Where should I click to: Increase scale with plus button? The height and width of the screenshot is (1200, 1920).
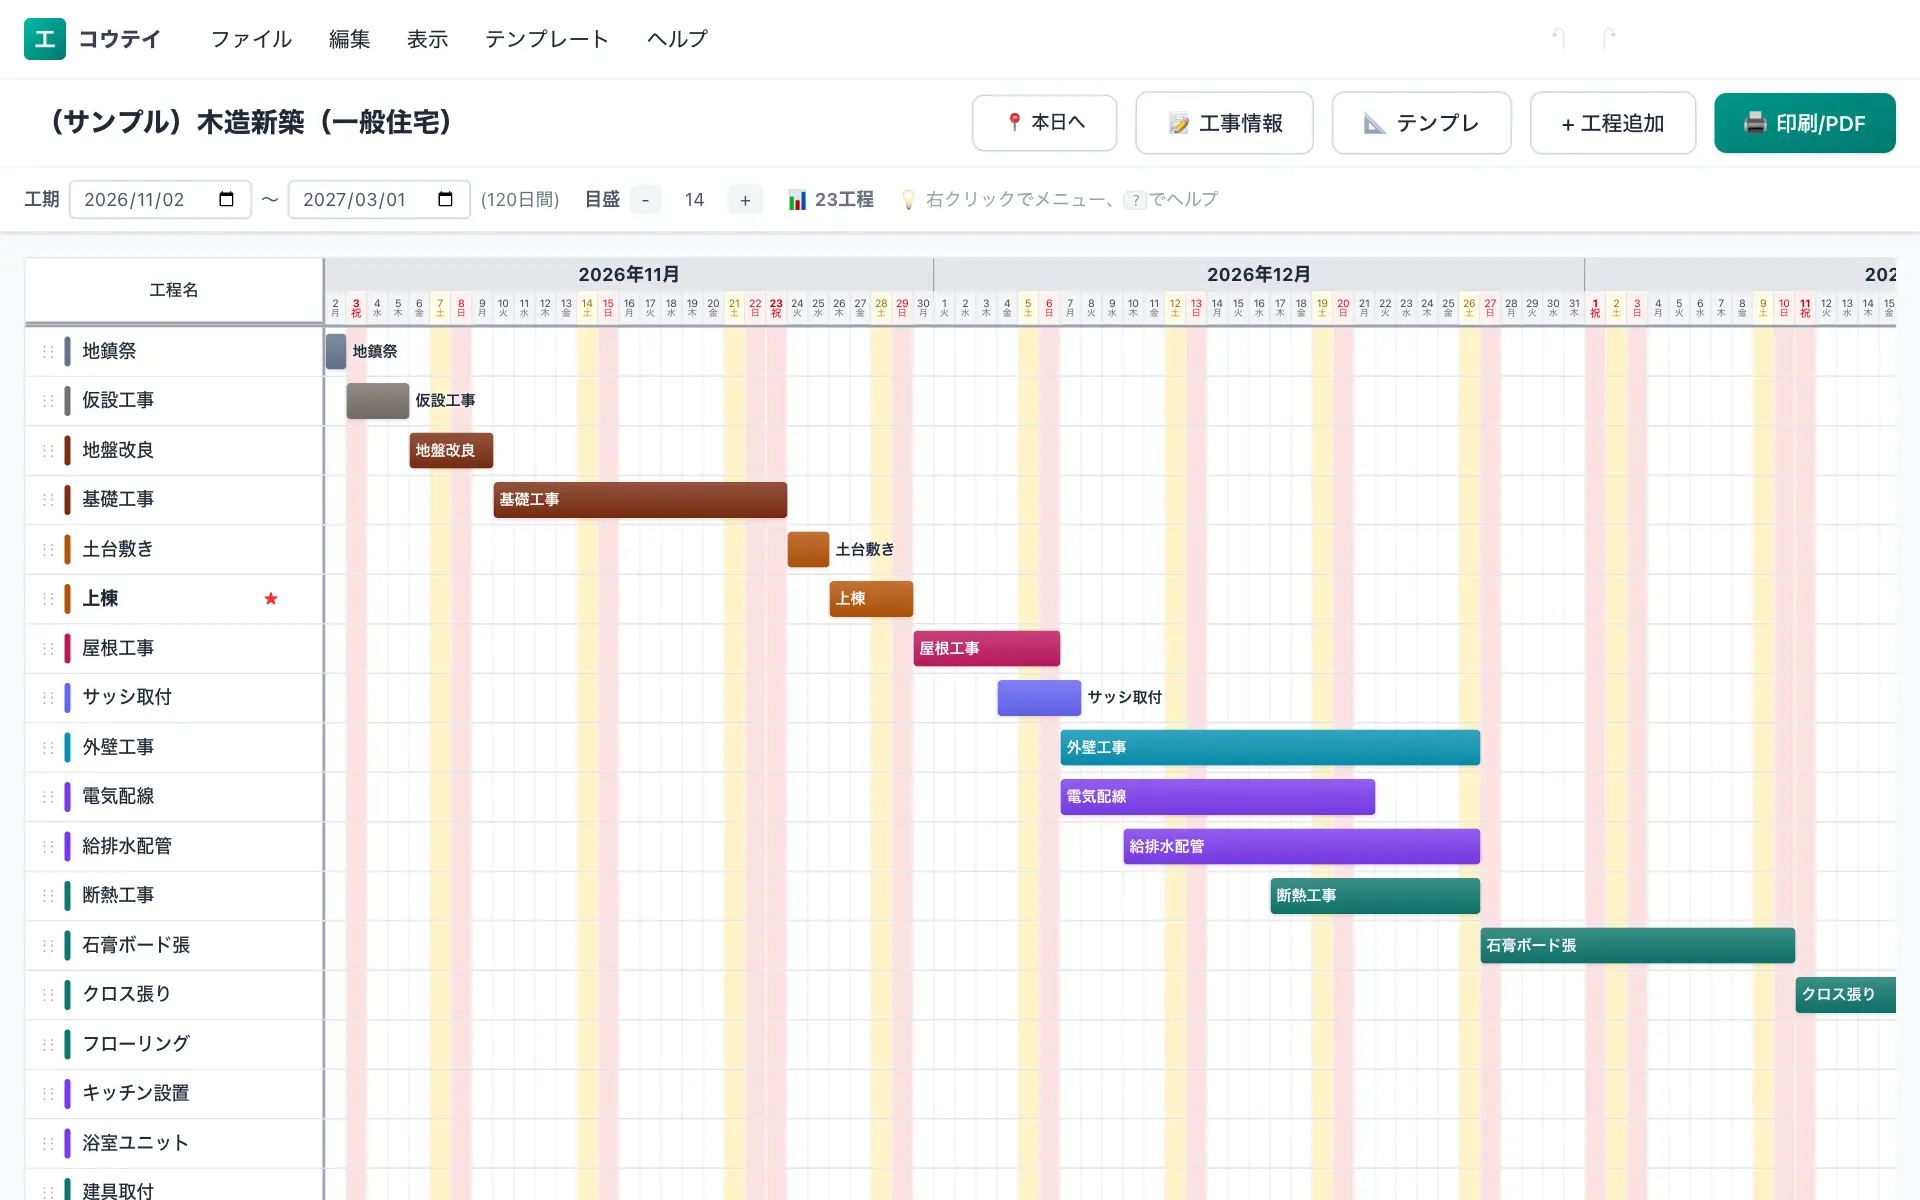pyautogui.click(x=745, y=200)
